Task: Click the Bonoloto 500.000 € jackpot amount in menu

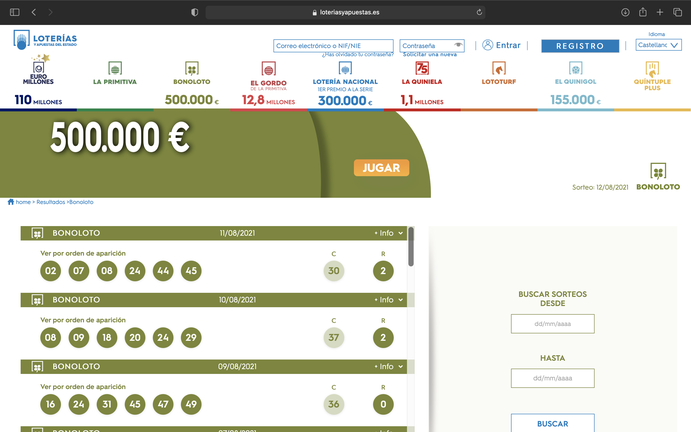Action: (x=192, y=100)
